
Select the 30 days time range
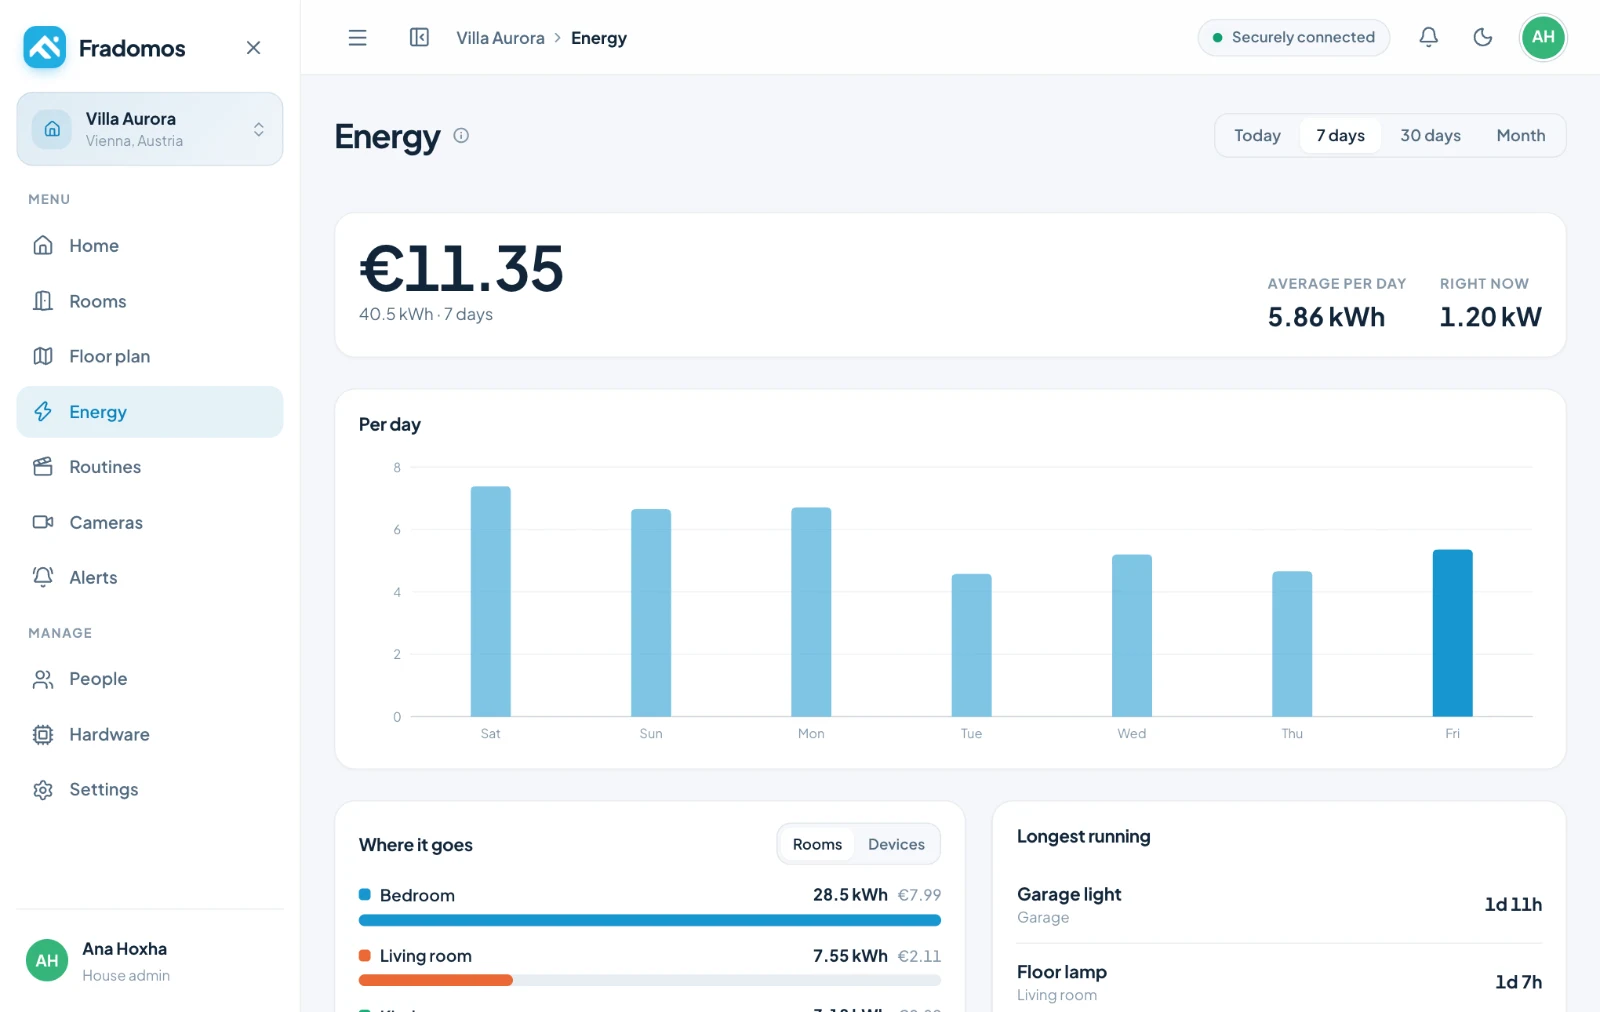click(1430, 136)
